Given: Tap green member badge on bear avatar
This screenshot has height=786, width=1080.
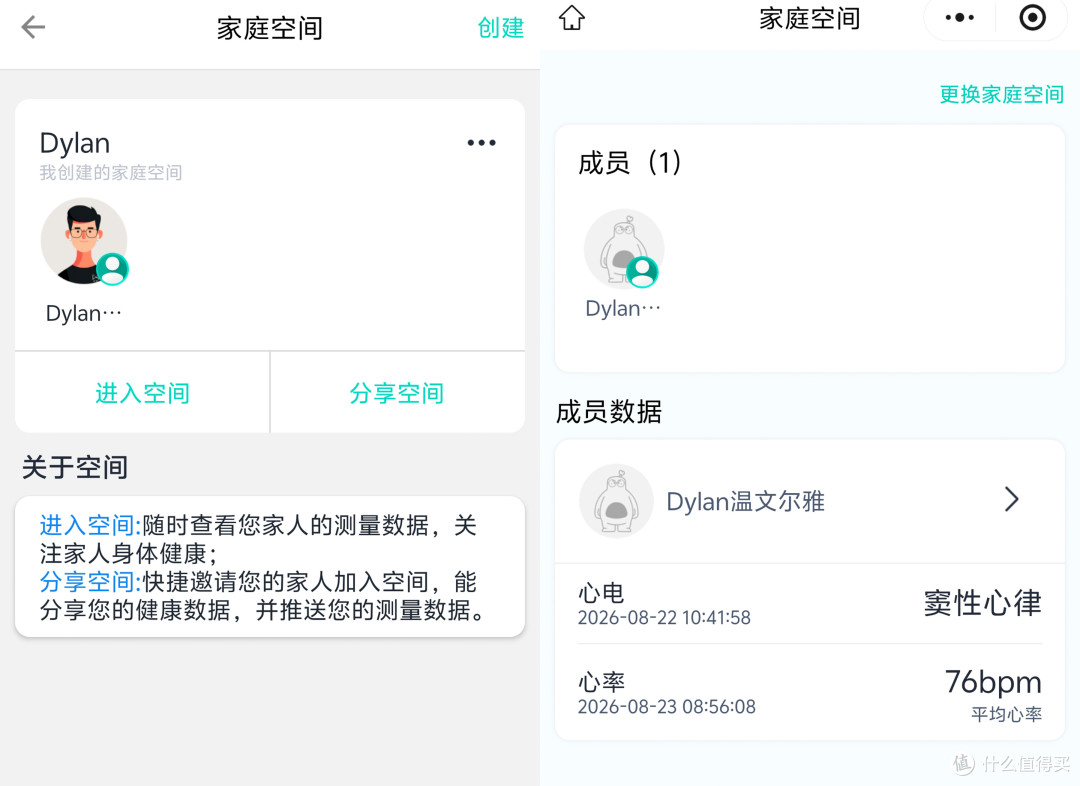Looking at the screenshot, I should click(x=643, y=271).
